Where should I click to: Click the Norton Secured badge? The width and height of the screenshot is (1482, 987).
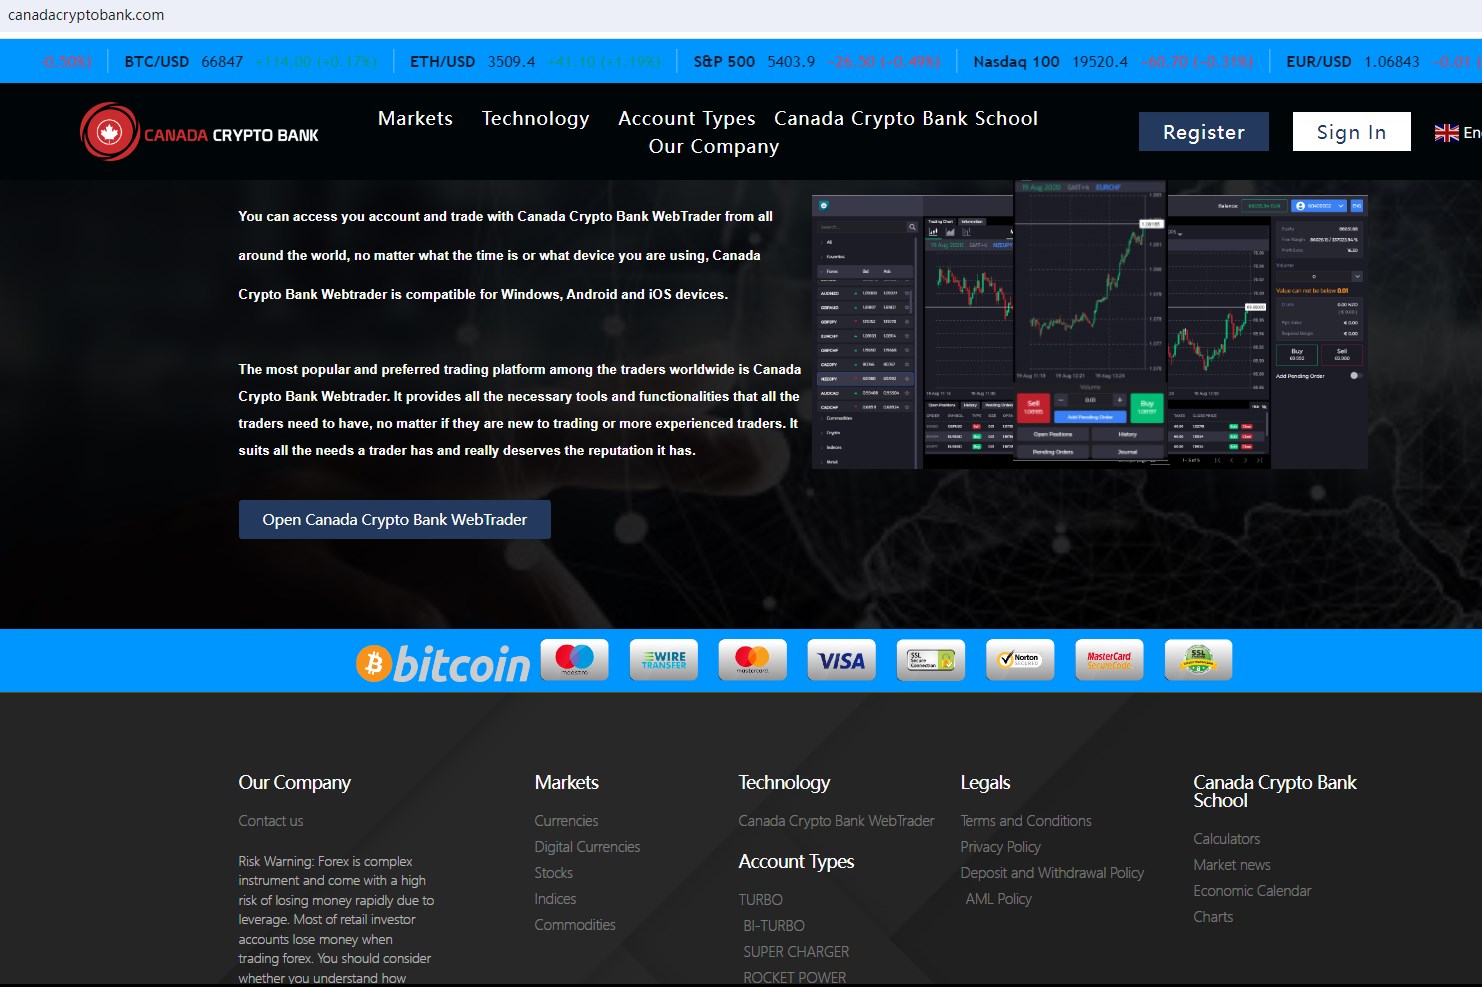tap(1020, 660)
